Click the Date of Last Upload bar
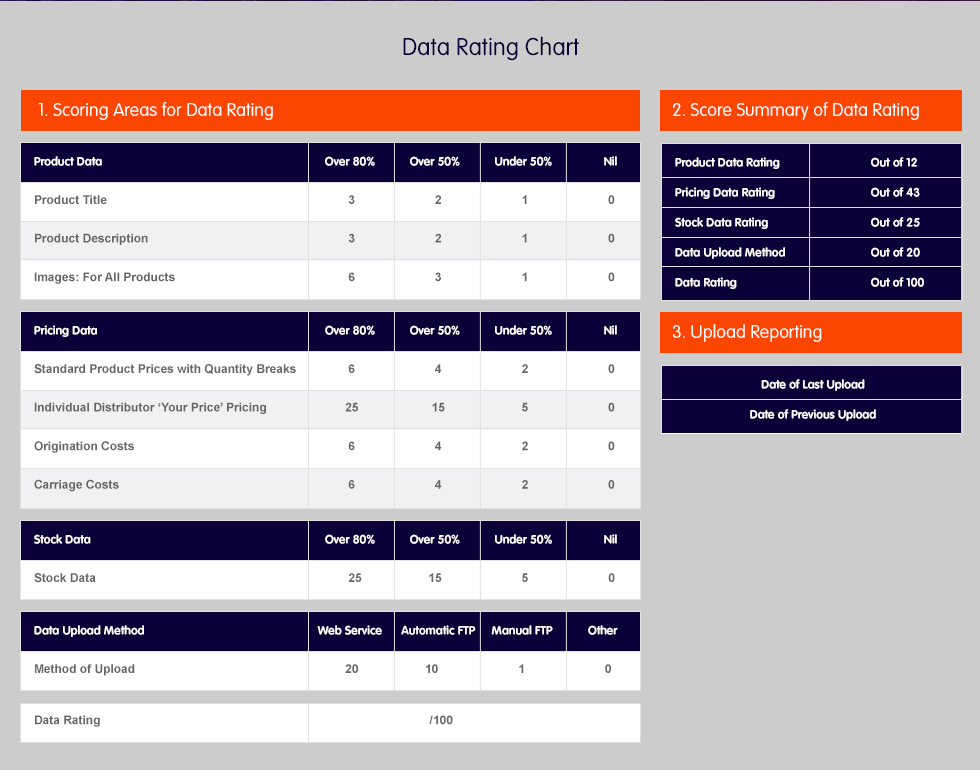Screen dimensions: 980x770 812,384
